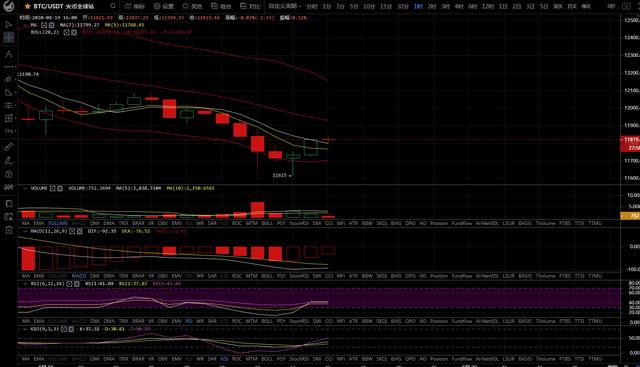Switch KDJ panel to CCI tab
640x367 pixels.
click(x=329, y=359)
